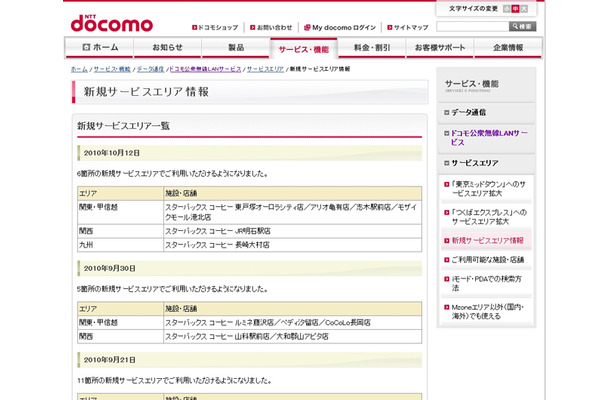Click the 新規サービスエリア一覧 section heading
Image resolution: width=610 pixels, height=400 pixels.
click(x=123, y=126)
